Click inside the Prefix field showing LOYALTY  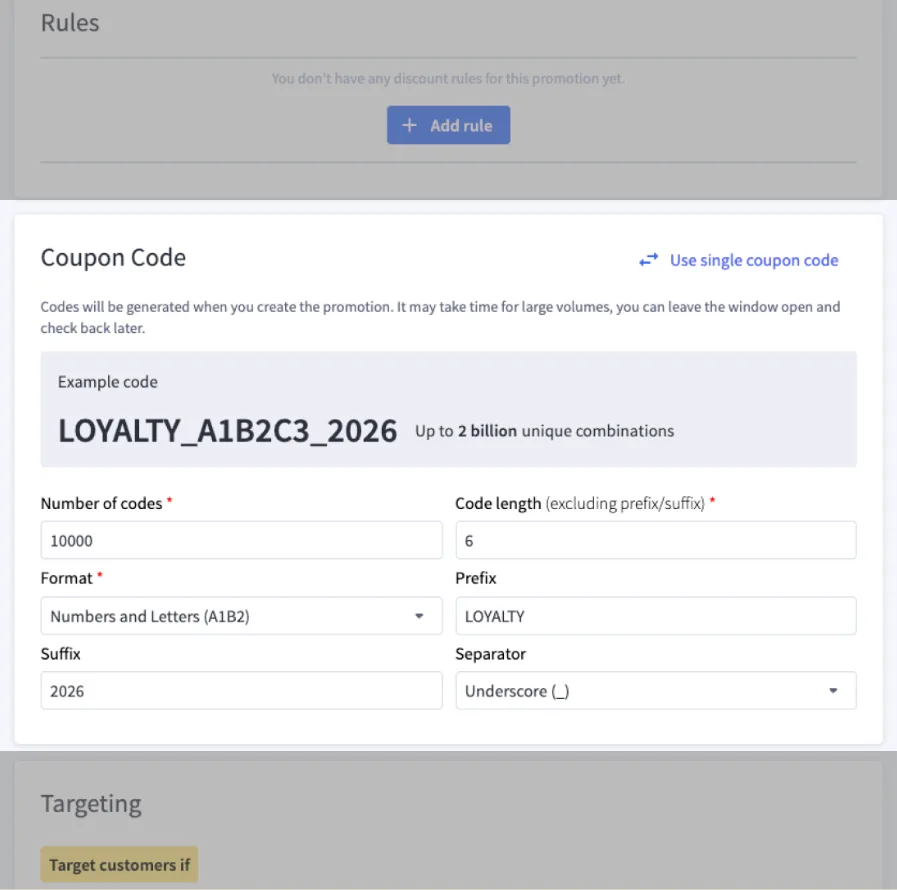click(656, 616)
